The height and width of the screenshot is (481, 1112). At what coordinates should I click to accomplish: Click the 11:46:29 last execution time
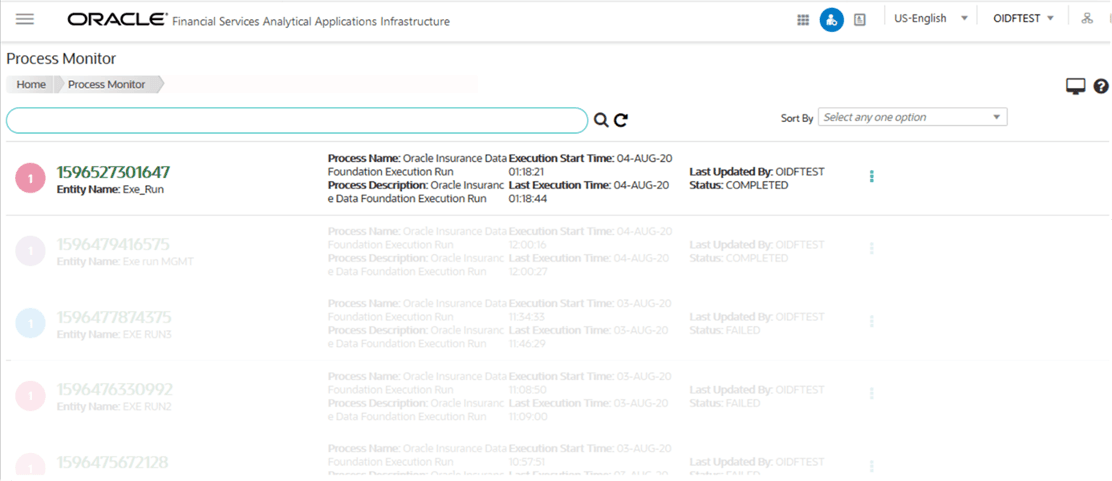526,343
